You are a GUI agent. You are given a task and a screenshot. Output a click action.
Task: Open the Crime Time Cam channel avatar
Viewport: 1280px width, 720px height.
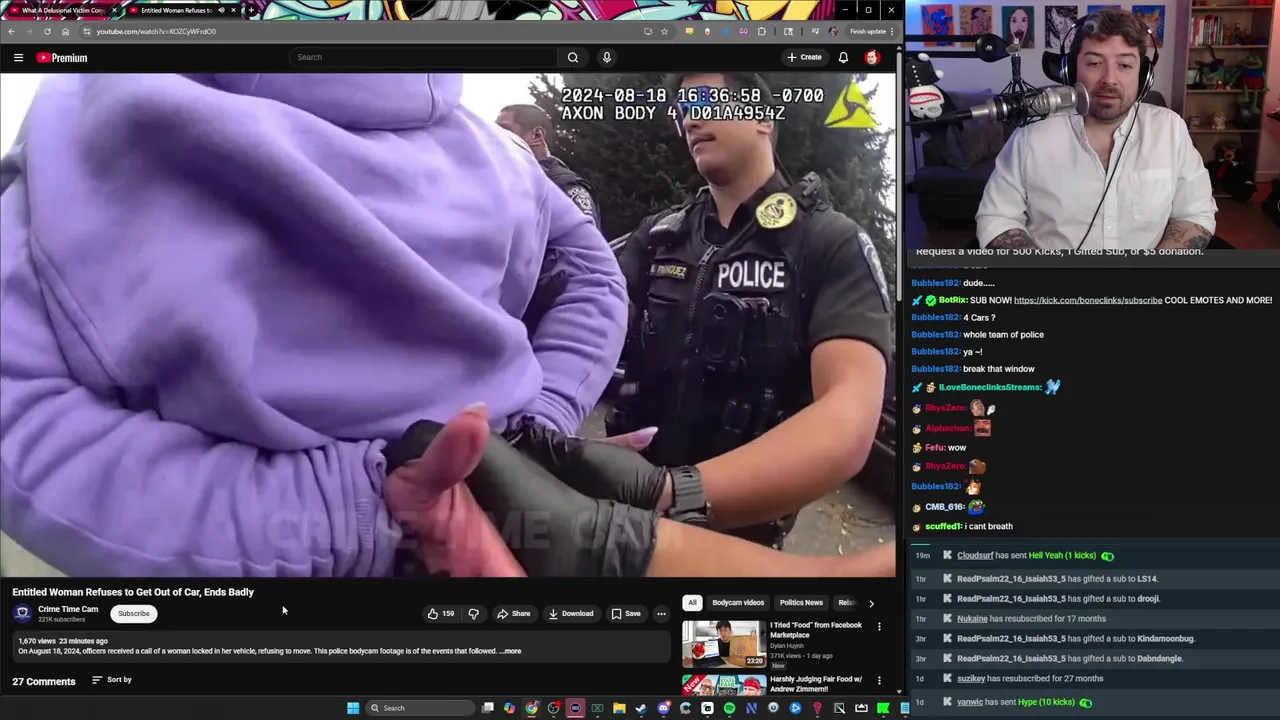23,614
